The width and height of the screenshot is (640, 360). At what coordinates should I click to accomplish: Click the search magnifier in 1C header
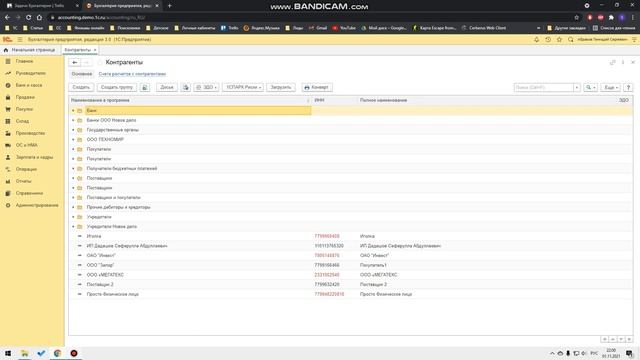571,40
